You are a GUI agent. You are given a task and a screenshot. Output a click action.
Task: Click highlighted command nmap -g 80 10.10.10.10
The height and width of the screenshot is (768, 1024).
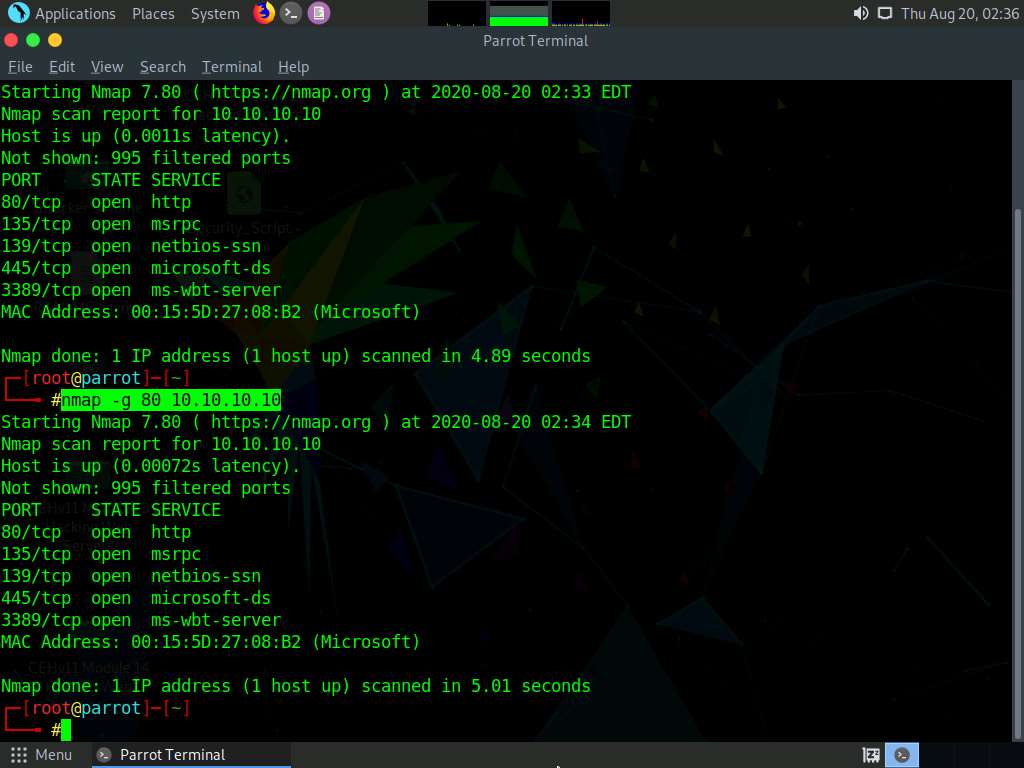click(171, 400)
